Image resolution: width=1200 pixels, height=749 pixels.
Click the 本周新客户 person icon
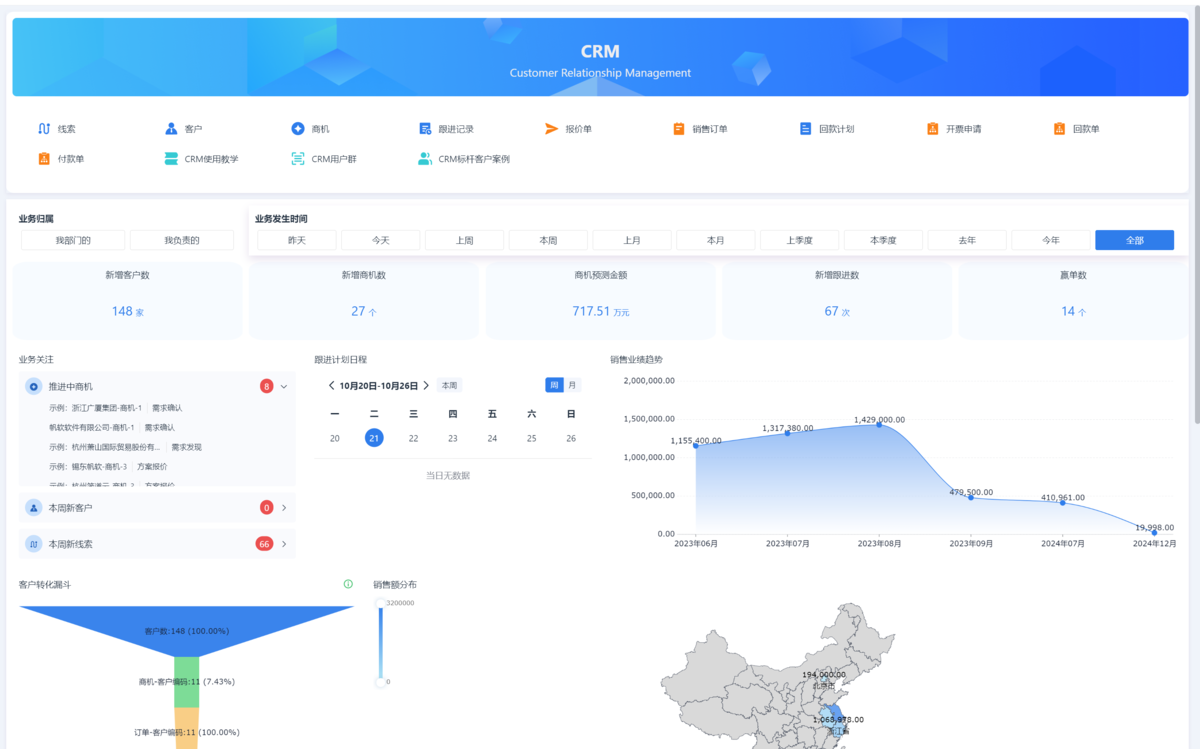tap(33, 508)
